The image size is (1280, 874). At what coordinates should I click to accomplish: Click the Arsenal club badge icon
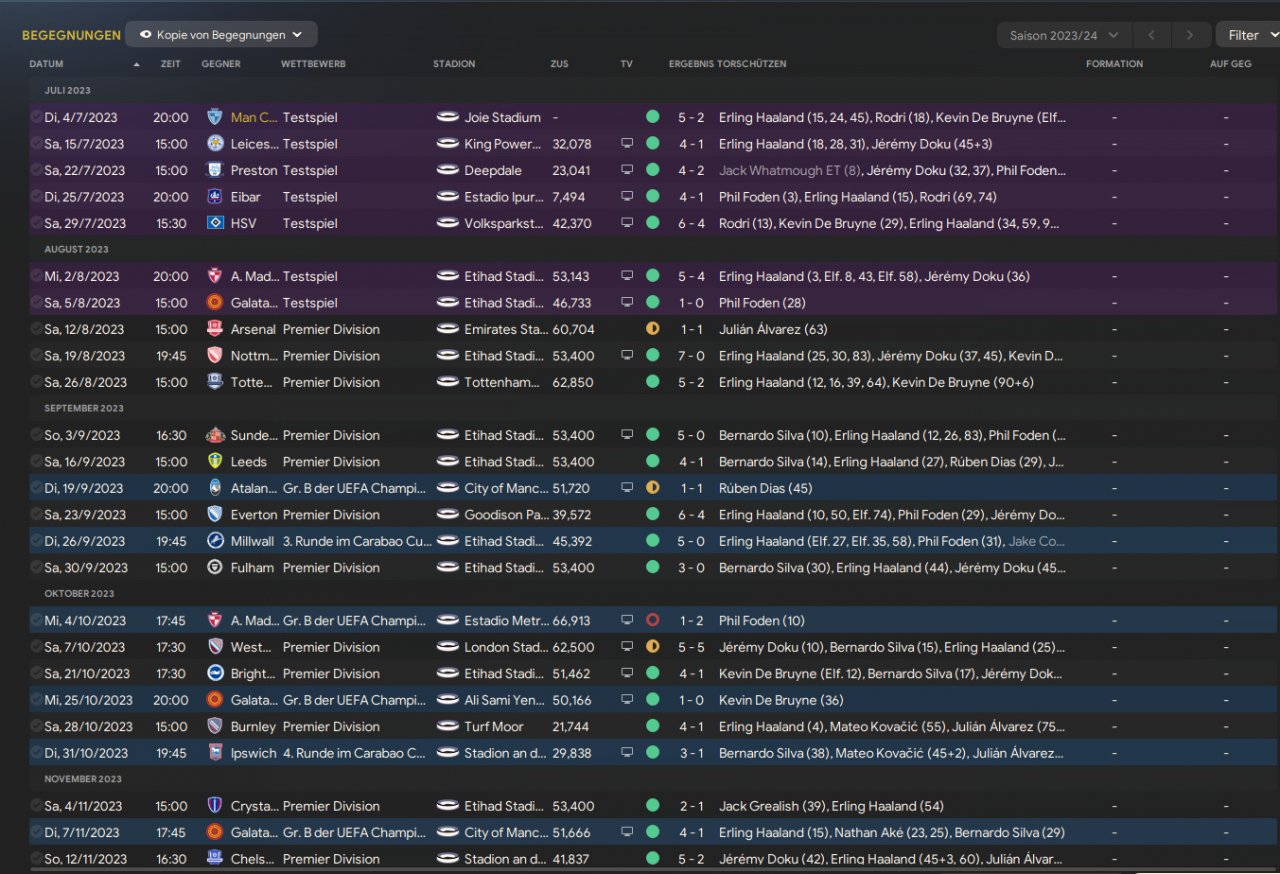click(x=214, y=329)
